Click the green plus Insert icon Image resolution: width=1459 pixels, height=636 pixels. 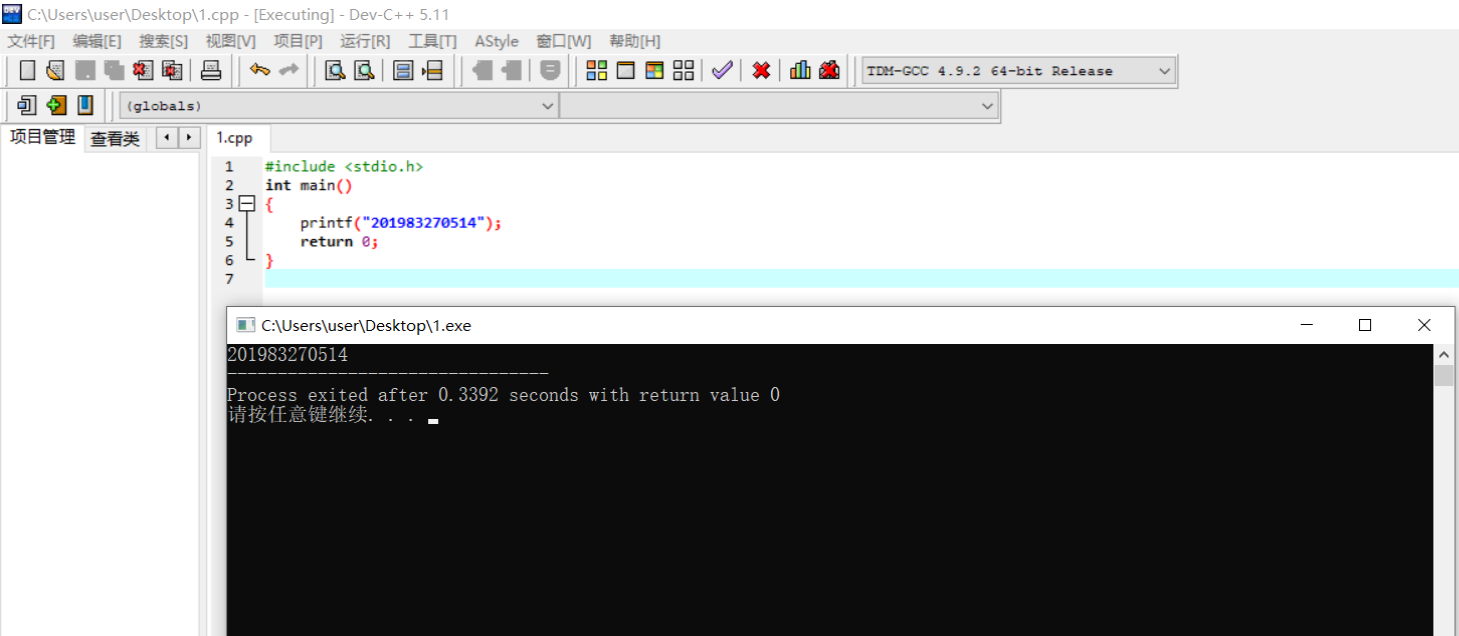(56, 105)
